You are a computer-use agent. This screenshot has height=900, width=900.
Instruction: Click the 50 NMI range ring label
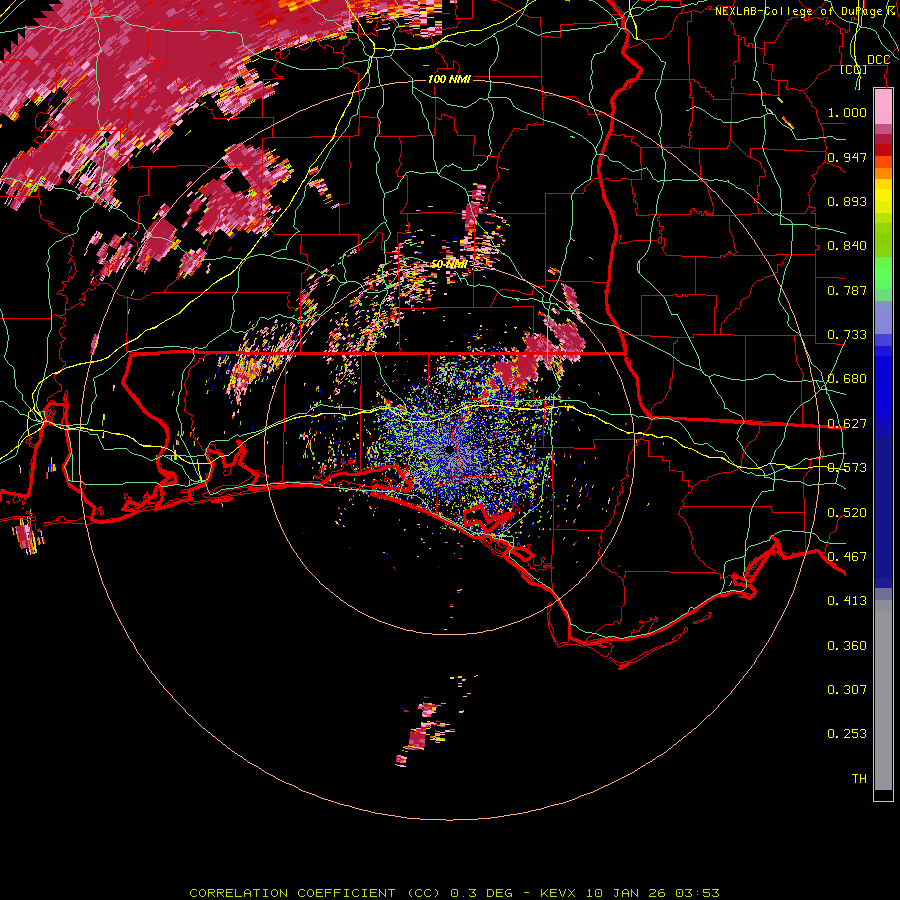tap(449, 265)
